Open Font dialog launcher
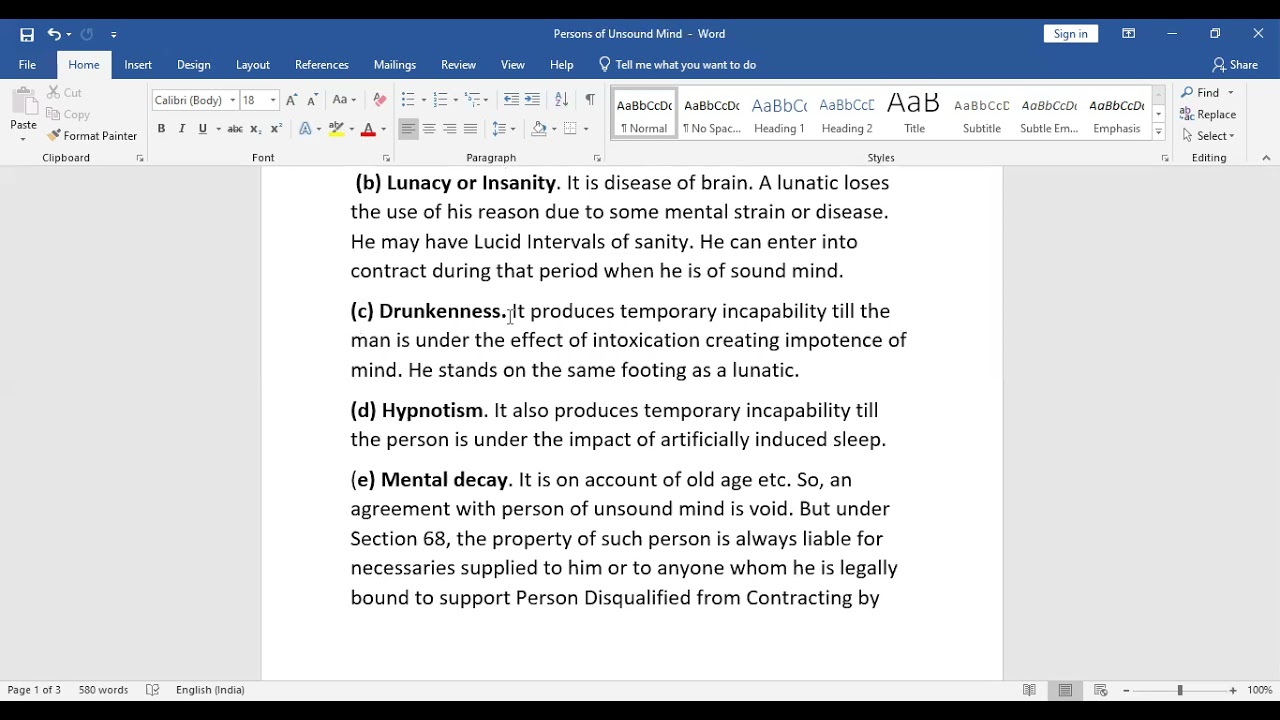Viewport: 1280px width, 720px height. pyautogui.click(x=386, y=158)
